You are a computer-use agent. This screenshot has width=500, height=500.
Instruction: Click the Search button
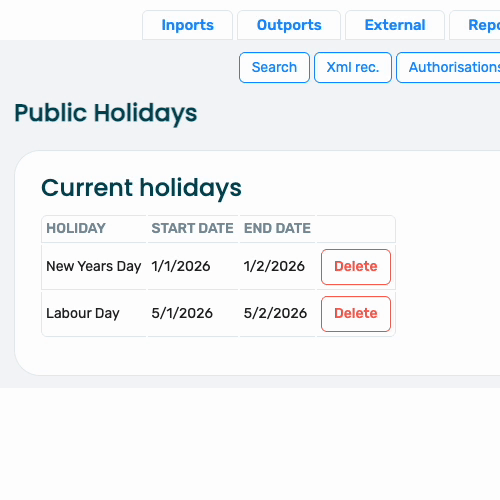point(274,67)
